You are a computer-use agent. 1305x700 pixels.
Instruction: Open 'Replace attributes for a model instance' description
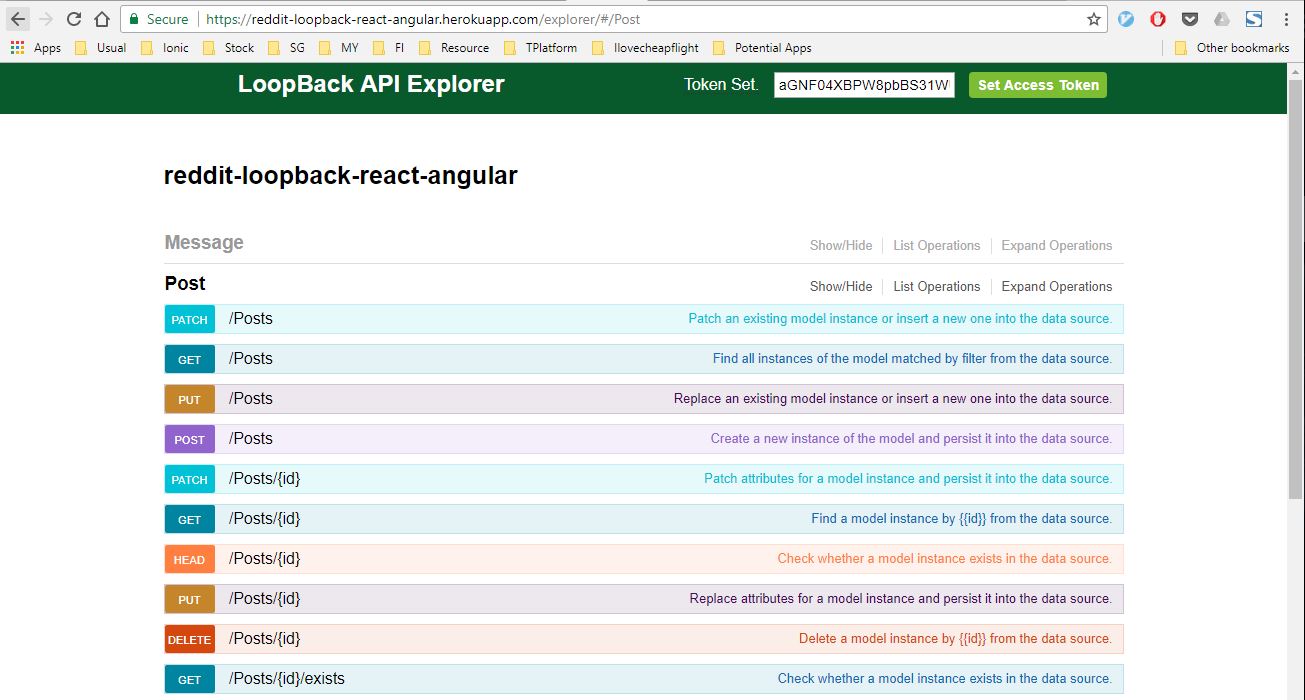tap(900, 599)
